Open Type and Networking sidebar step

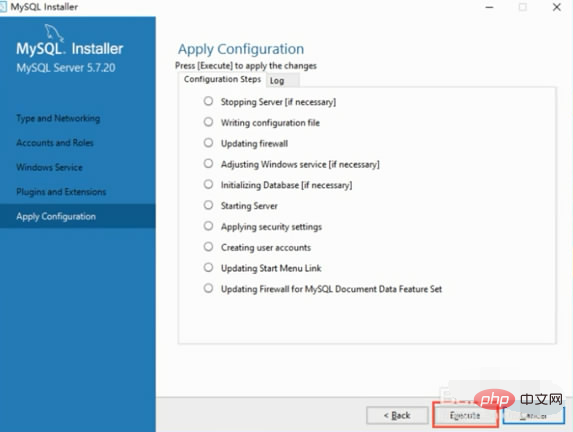[x=58, y=118]
